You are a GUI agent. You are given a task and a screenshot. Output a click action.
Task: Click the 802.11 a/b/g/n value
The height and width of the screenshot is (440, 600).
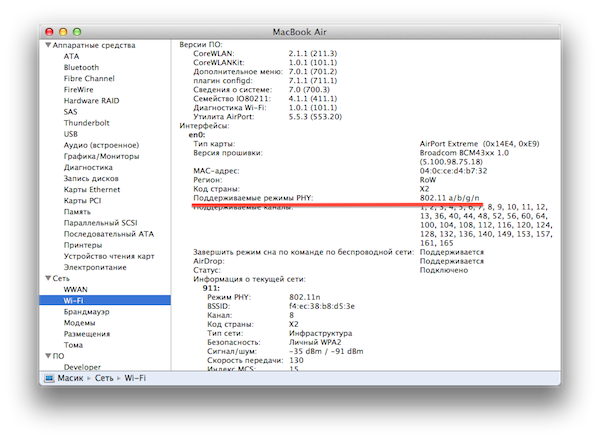point(450,198)
